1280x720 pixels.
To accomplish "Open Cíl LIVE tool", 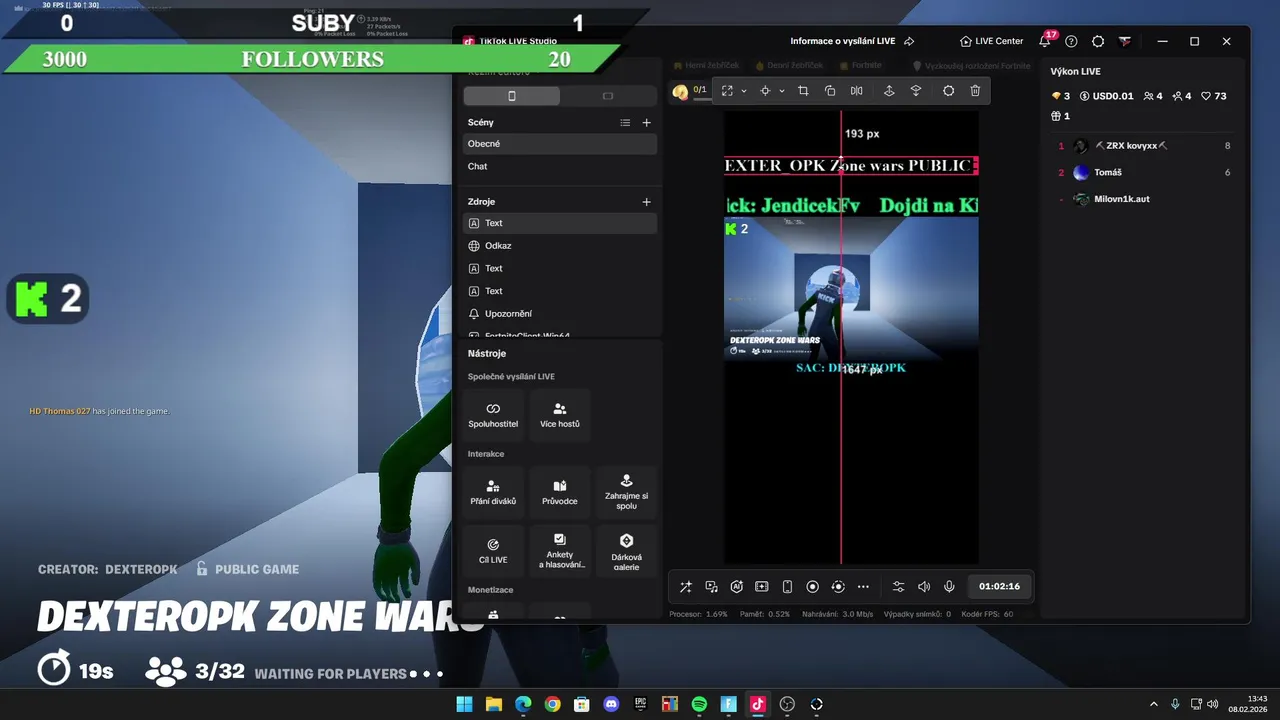I will coord(493,551).
